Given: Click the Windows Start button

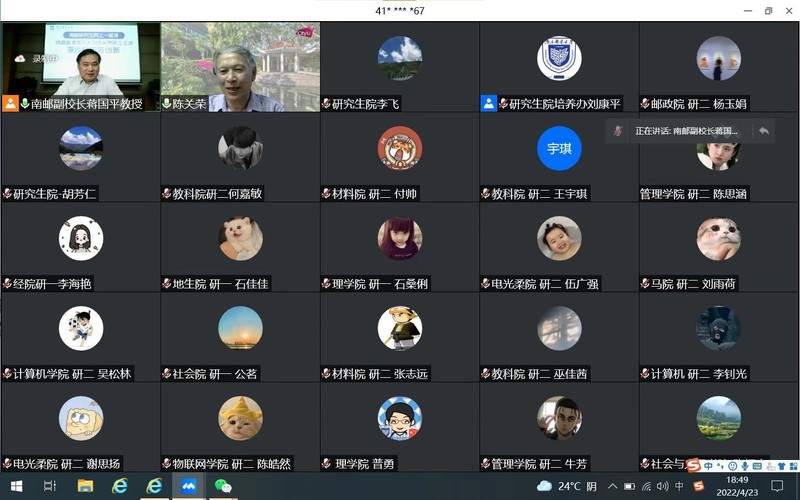Looking at the screenshot, I should click(15, 486).
